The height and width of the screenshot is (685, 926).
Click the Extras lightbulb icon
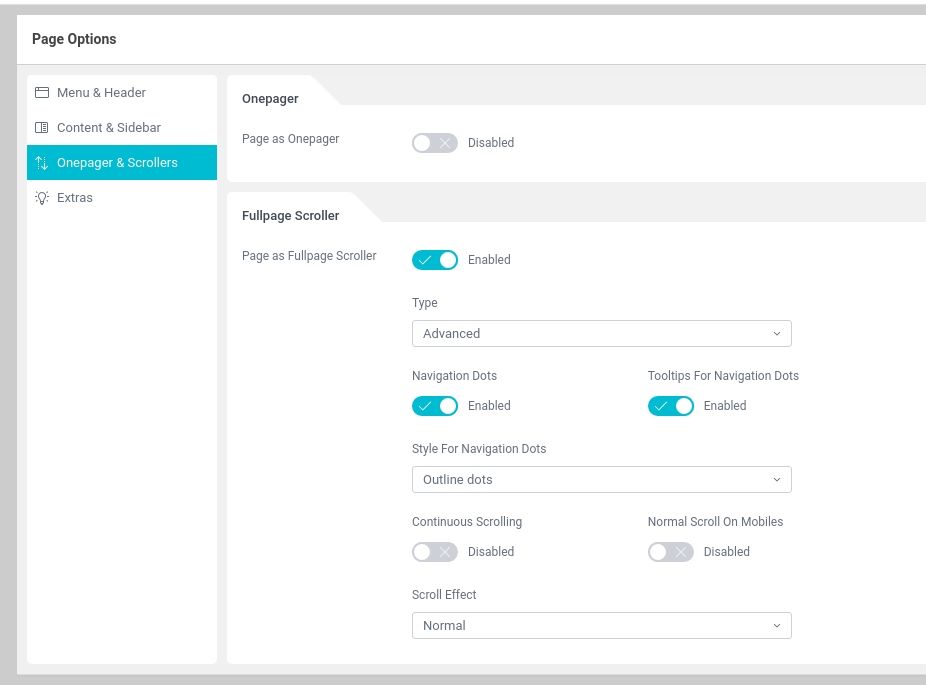point(42,198)
